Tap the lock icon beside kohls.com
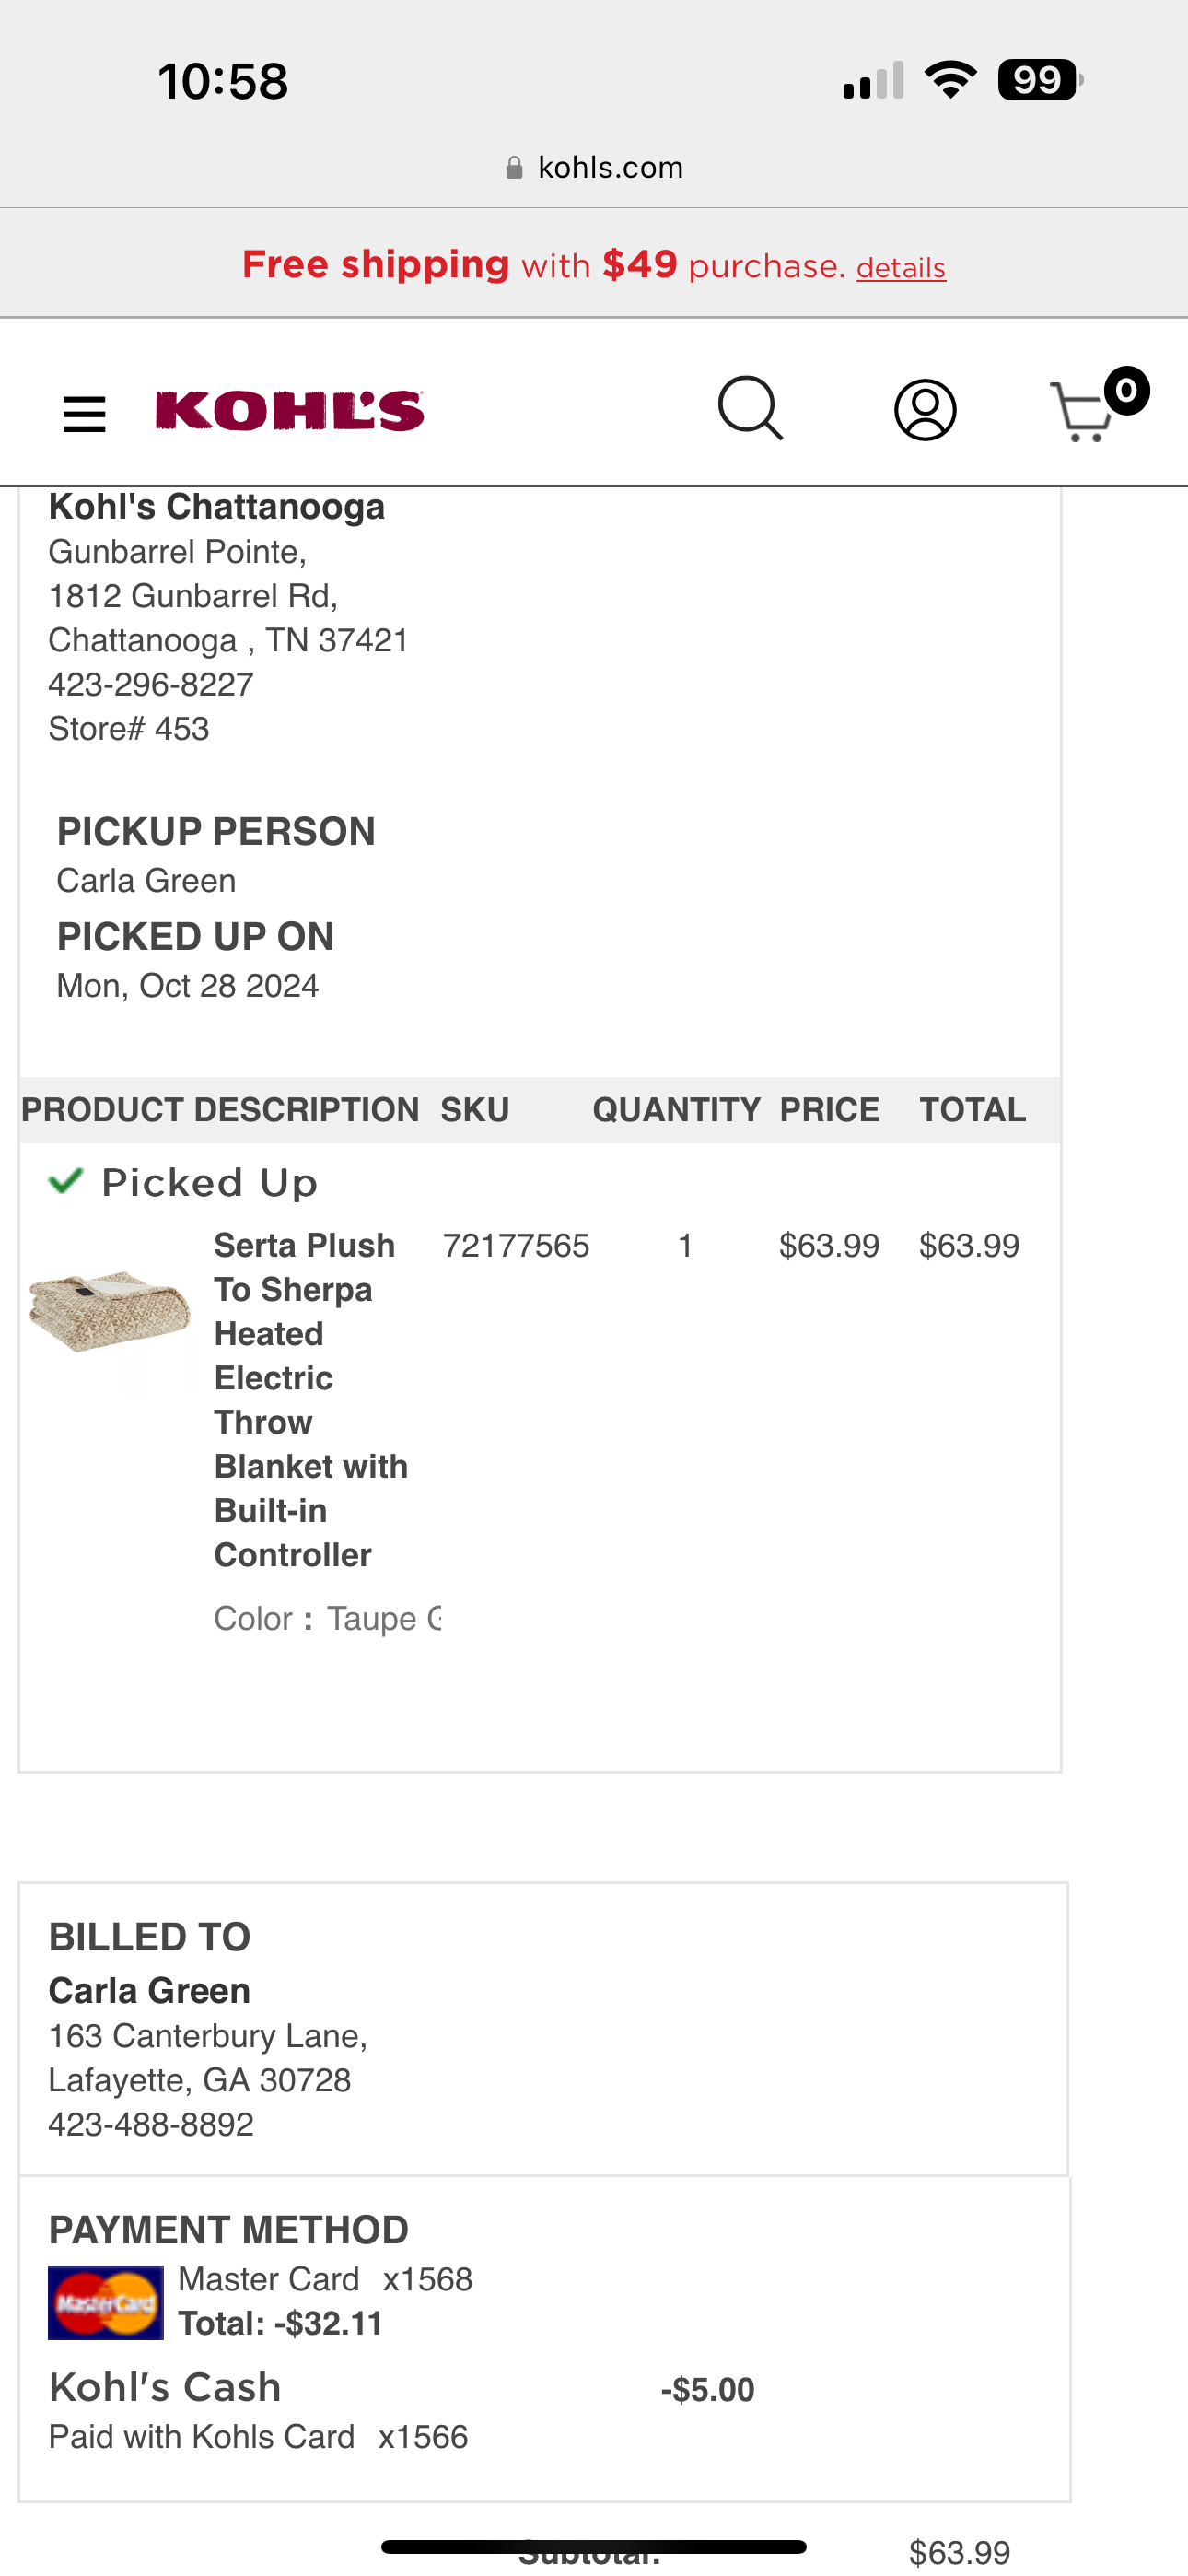This screenshot has height=2576, width=1188. point(514,168)
